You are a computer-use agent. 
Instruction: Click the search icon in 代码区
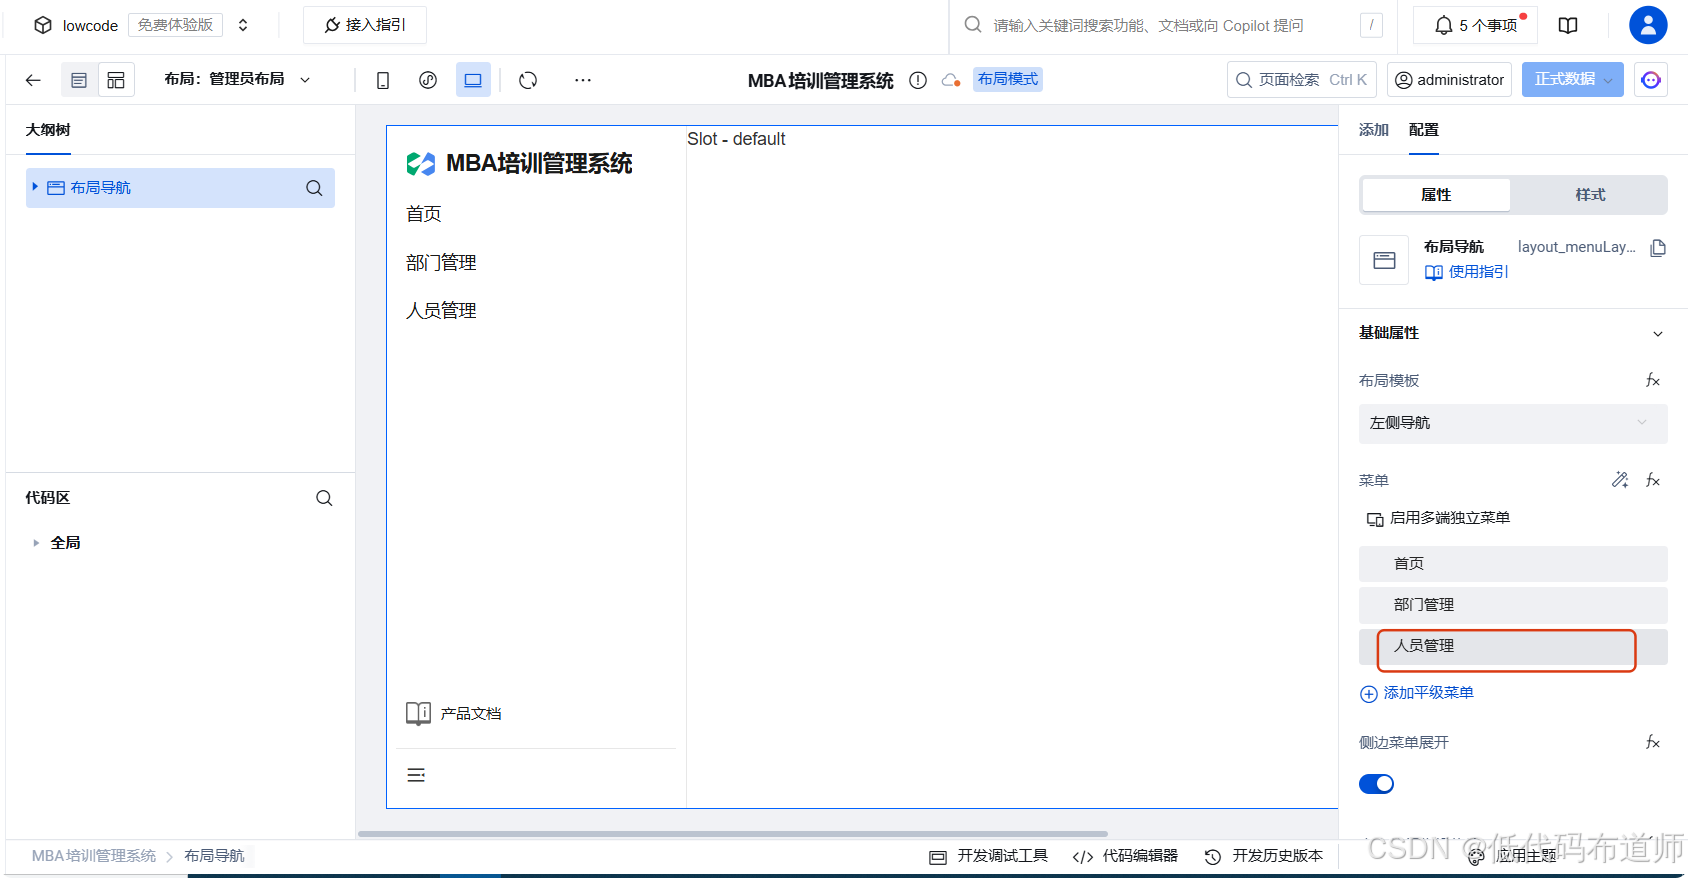point(324,498)
